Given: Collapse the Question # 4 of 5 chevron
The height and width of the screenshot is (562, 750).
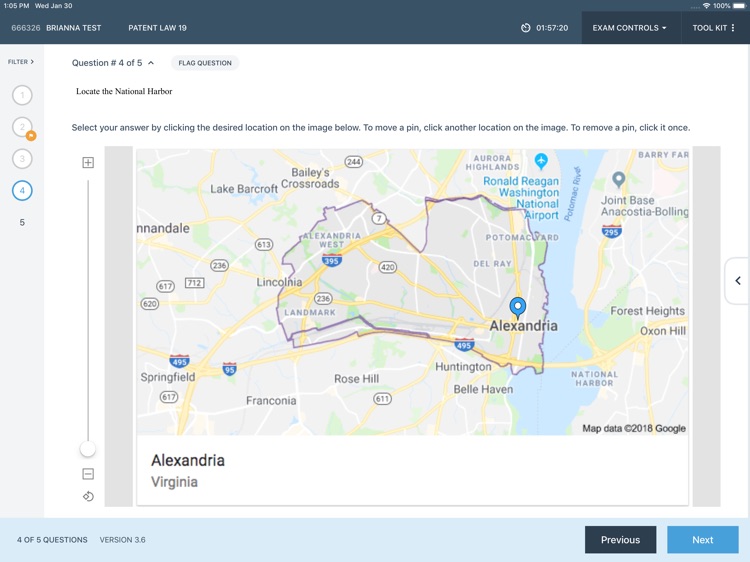Looking at the screenshot, I should coord(151,63).
